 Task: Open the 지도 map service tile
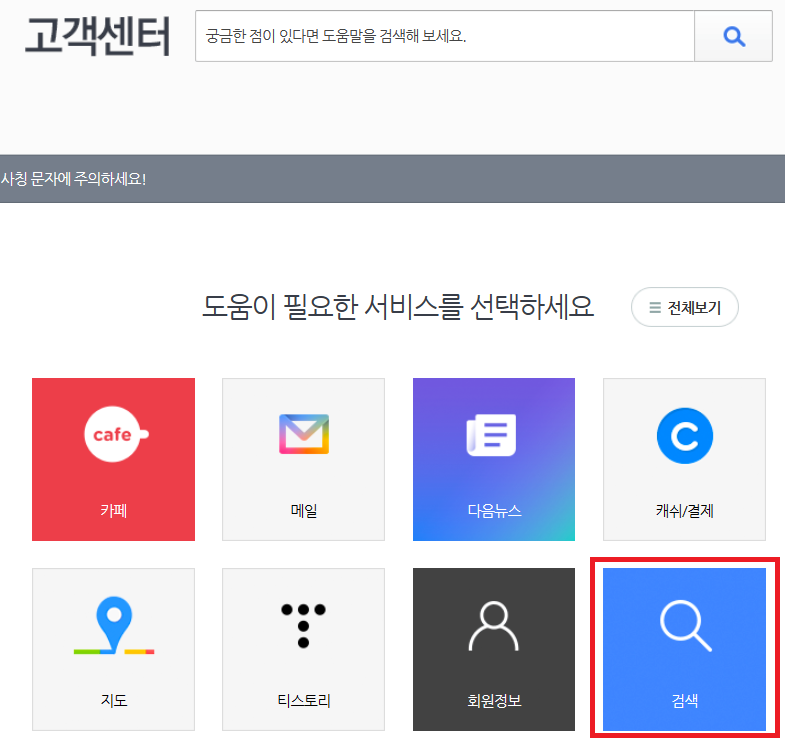114,649
